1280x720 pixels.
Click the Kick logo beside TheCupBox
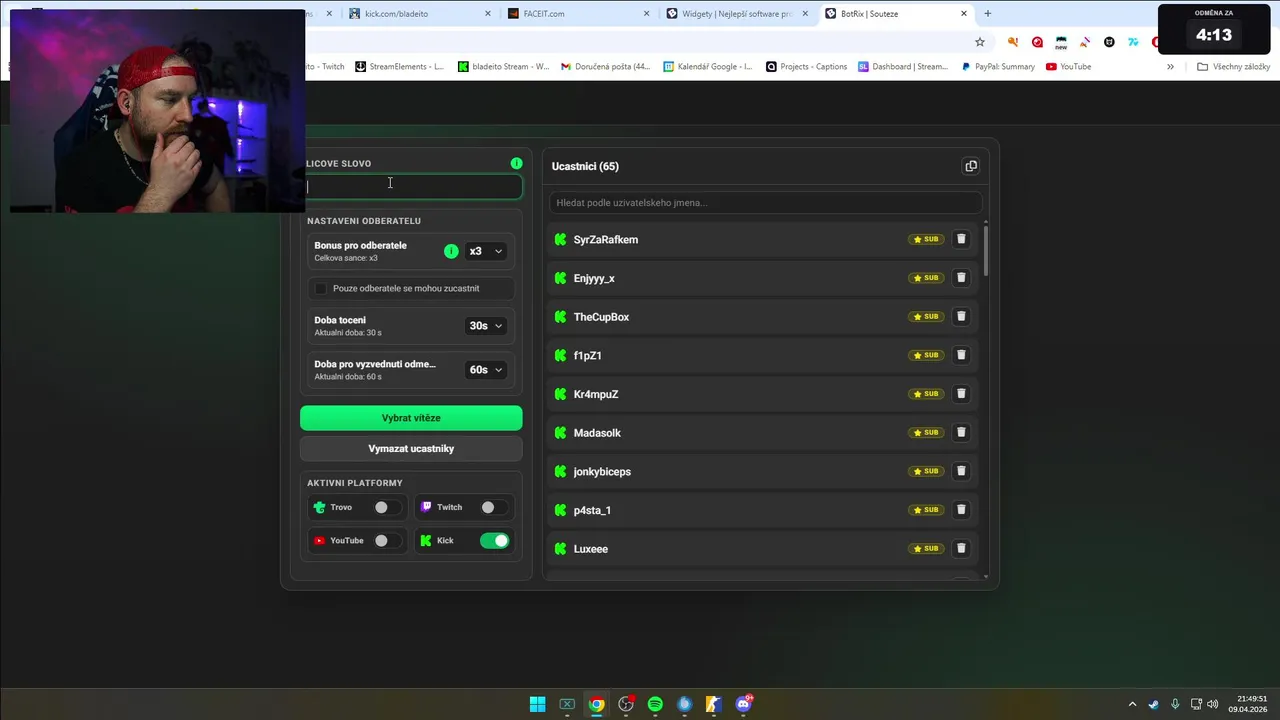click(x=560, y=317)
